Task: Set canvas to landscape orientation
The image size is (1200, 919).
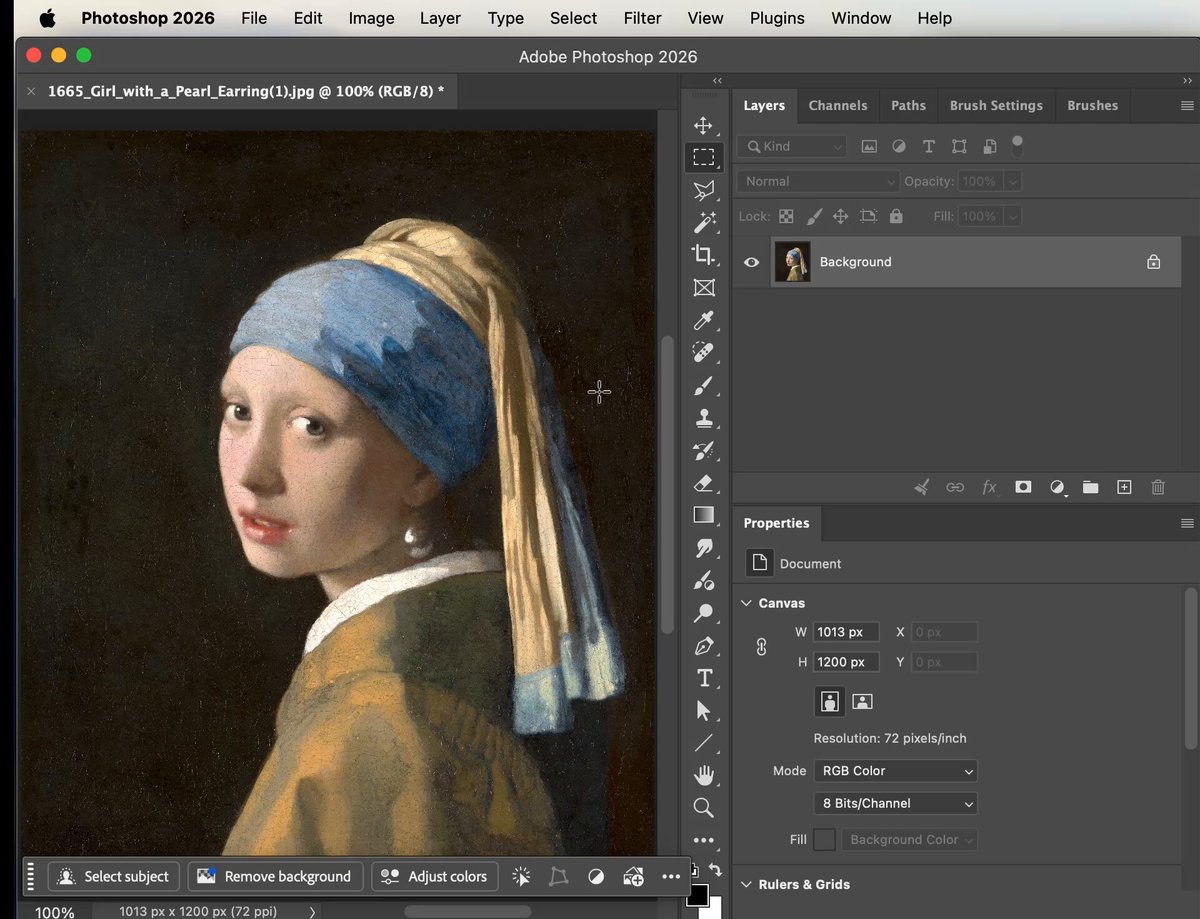Action: point(862,701)
